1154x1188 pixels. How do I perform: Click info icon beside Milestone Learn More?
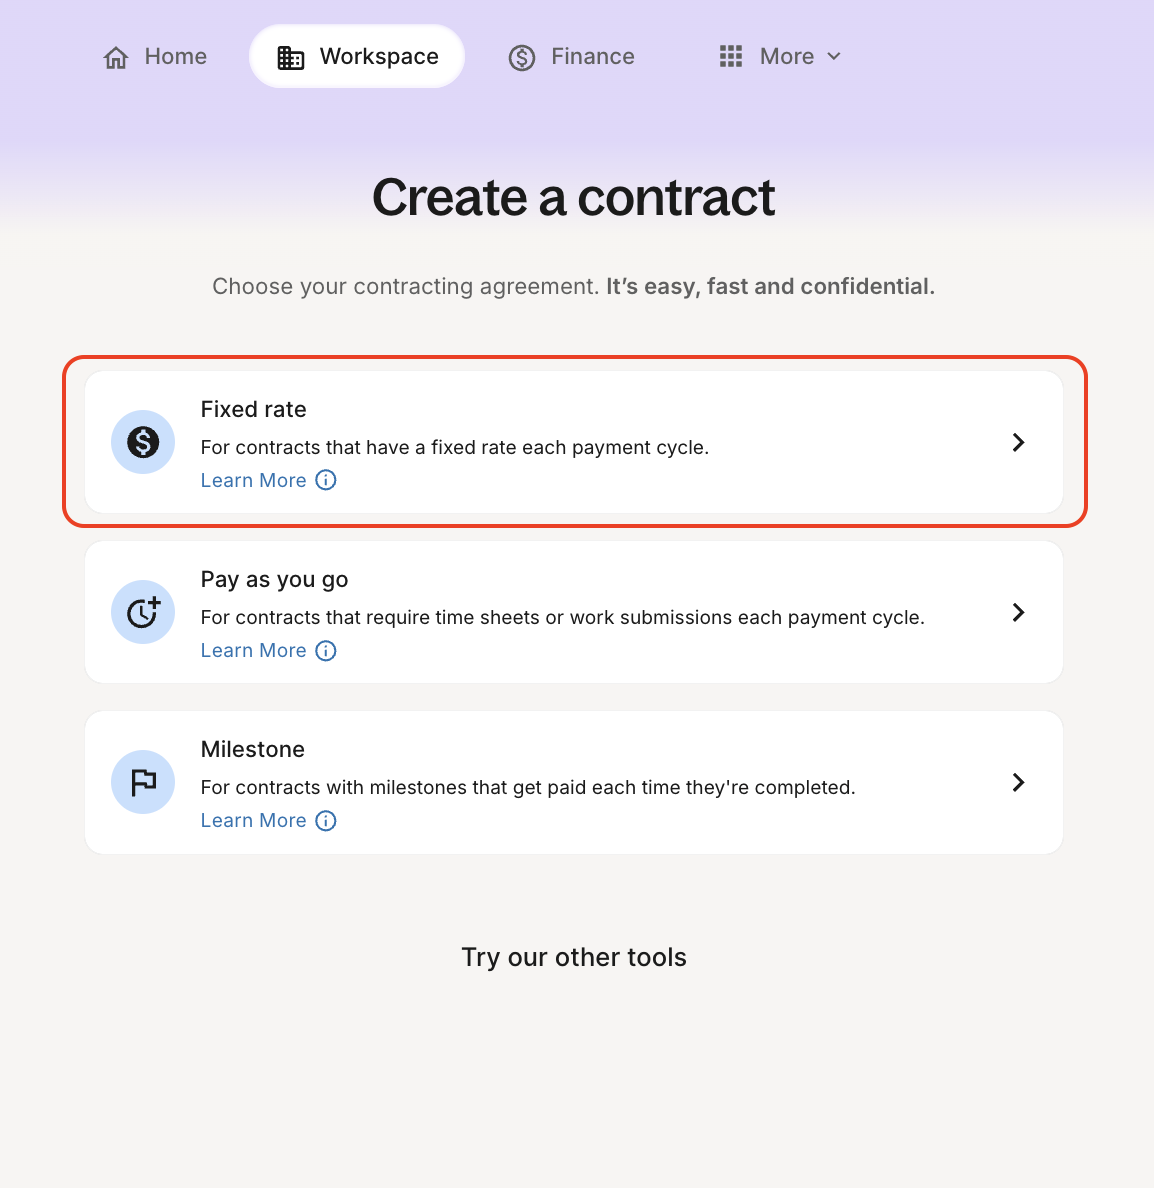point(326,820)
